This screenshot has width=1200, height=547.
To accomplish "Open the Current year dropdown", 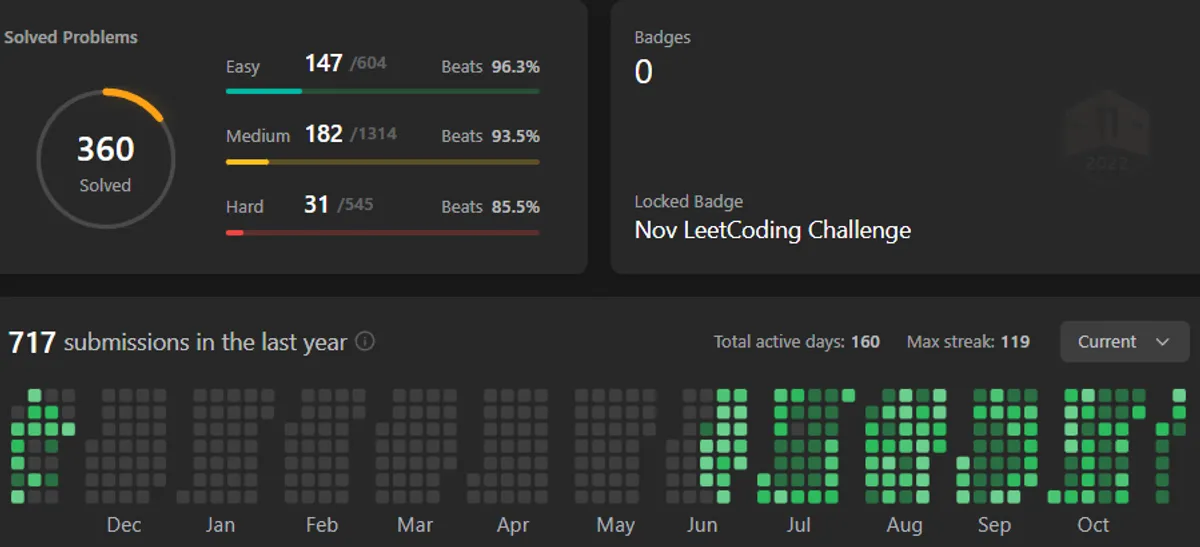I will 1124,342.
